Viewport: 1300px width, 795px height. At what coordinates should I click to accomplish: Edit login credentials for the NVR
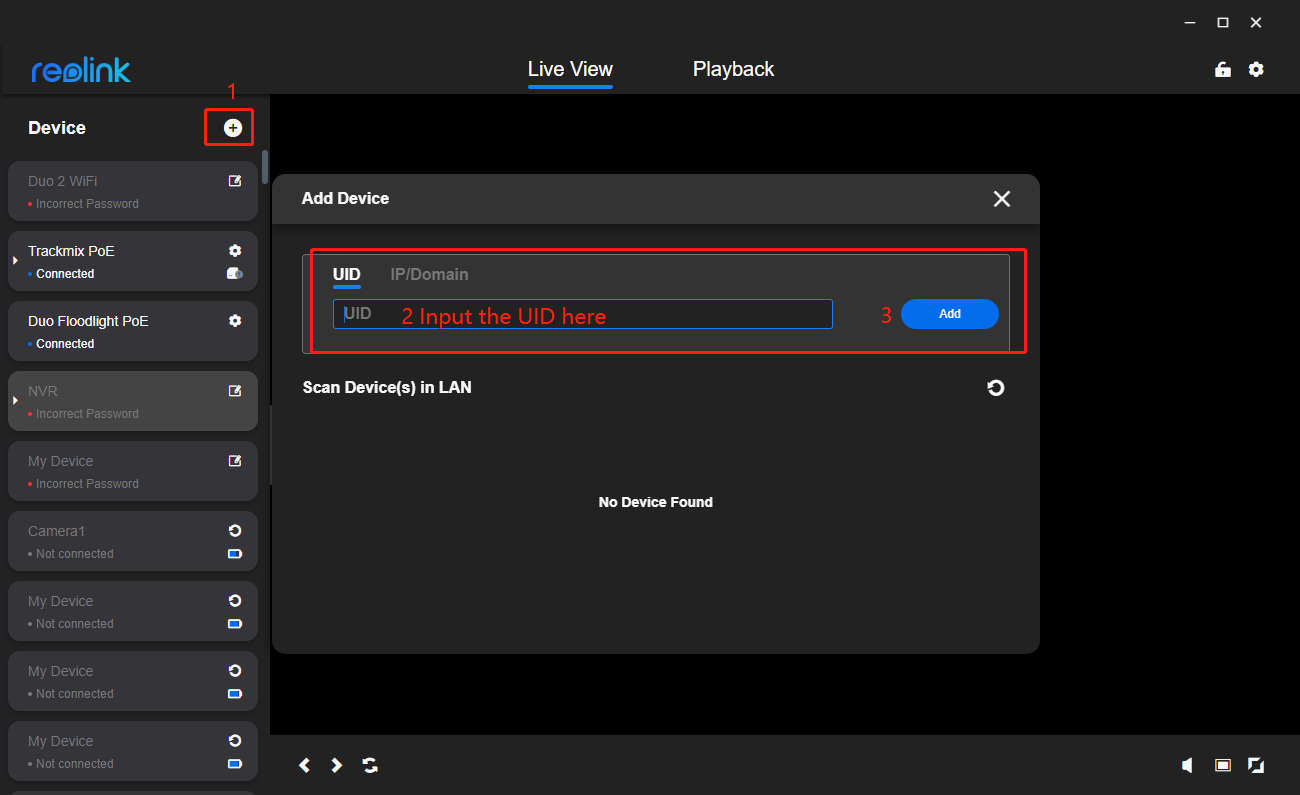(x=234, y=390)
